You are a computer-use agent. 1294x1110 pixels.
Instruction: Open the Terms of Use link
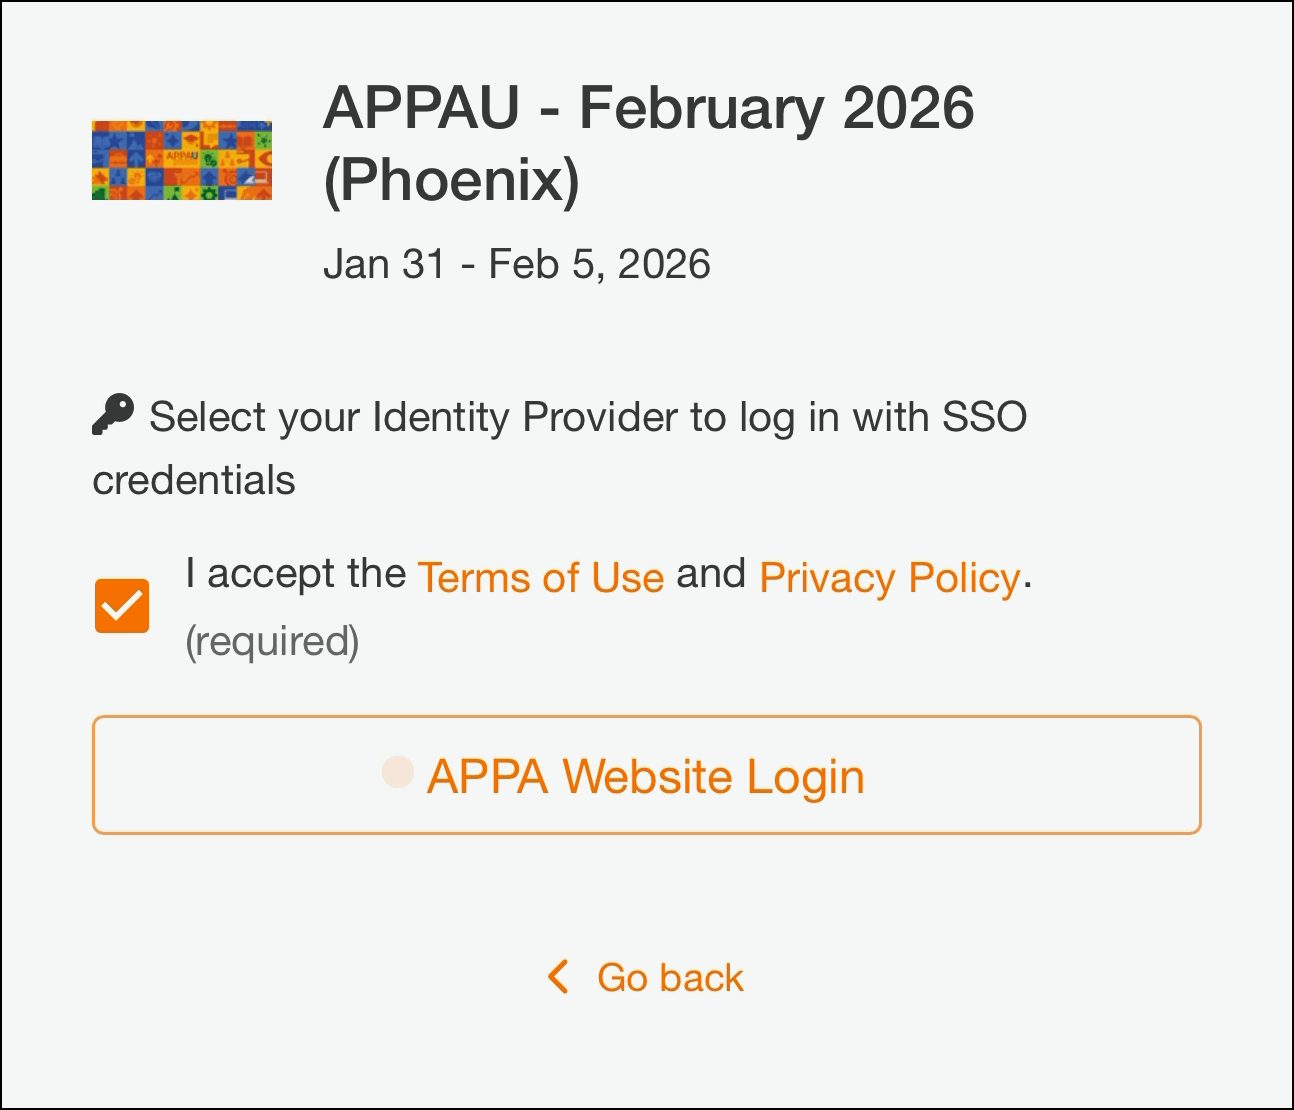540,578
